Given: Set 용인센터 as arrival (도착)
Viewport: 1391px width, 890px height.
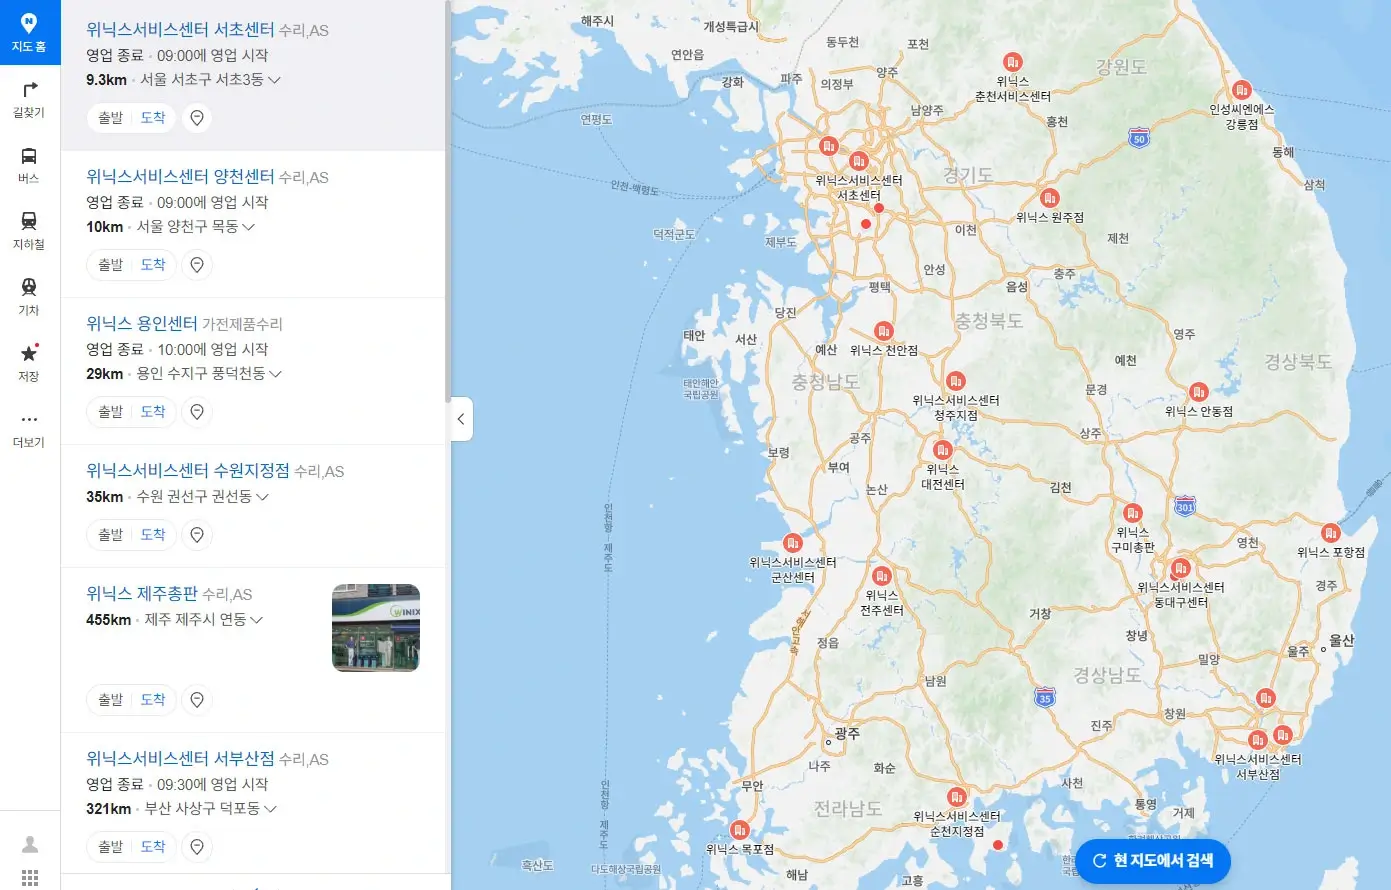Looking at the screenshot, I should [x=153, y=412].
